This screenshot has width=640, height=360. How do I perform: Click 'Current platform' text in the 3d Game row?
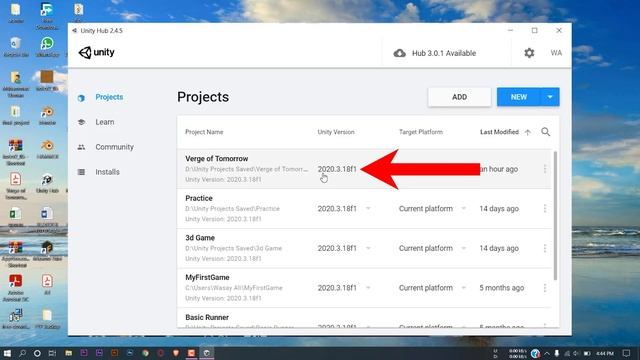tap(426, 248)
